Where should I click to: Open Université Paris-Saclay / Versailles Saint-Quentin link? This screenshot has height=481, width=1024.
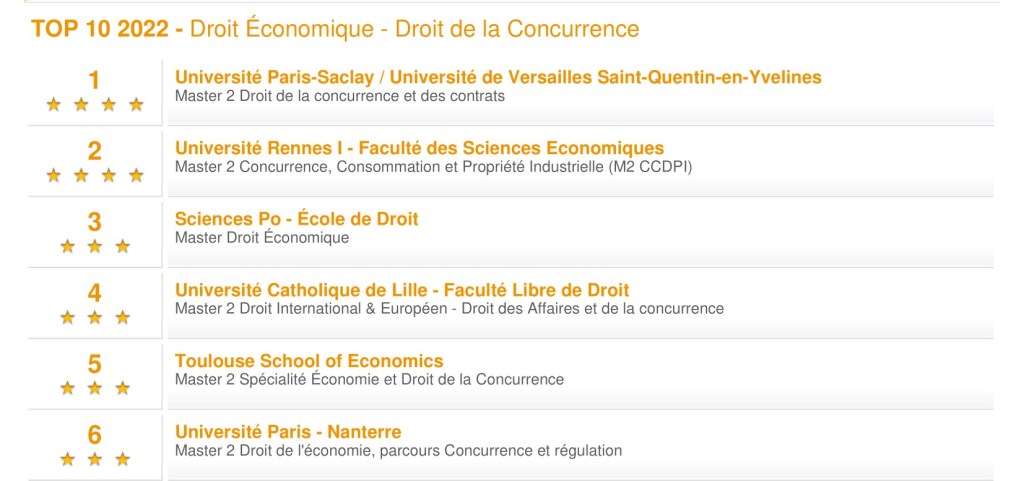pos(498,77)
